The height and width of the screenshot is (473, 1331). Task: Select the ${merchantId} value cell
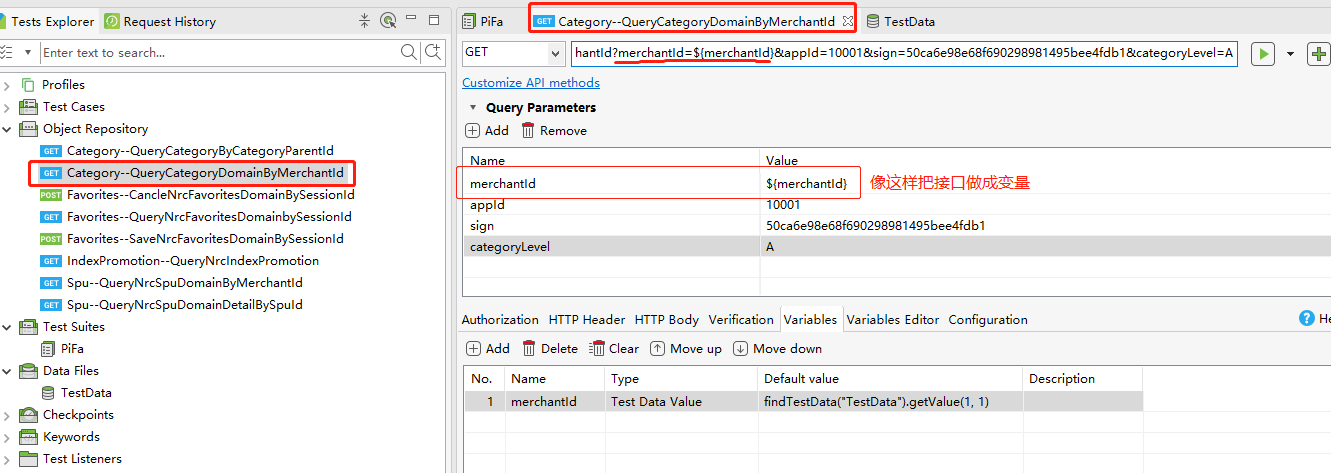(x=806, y=184)
